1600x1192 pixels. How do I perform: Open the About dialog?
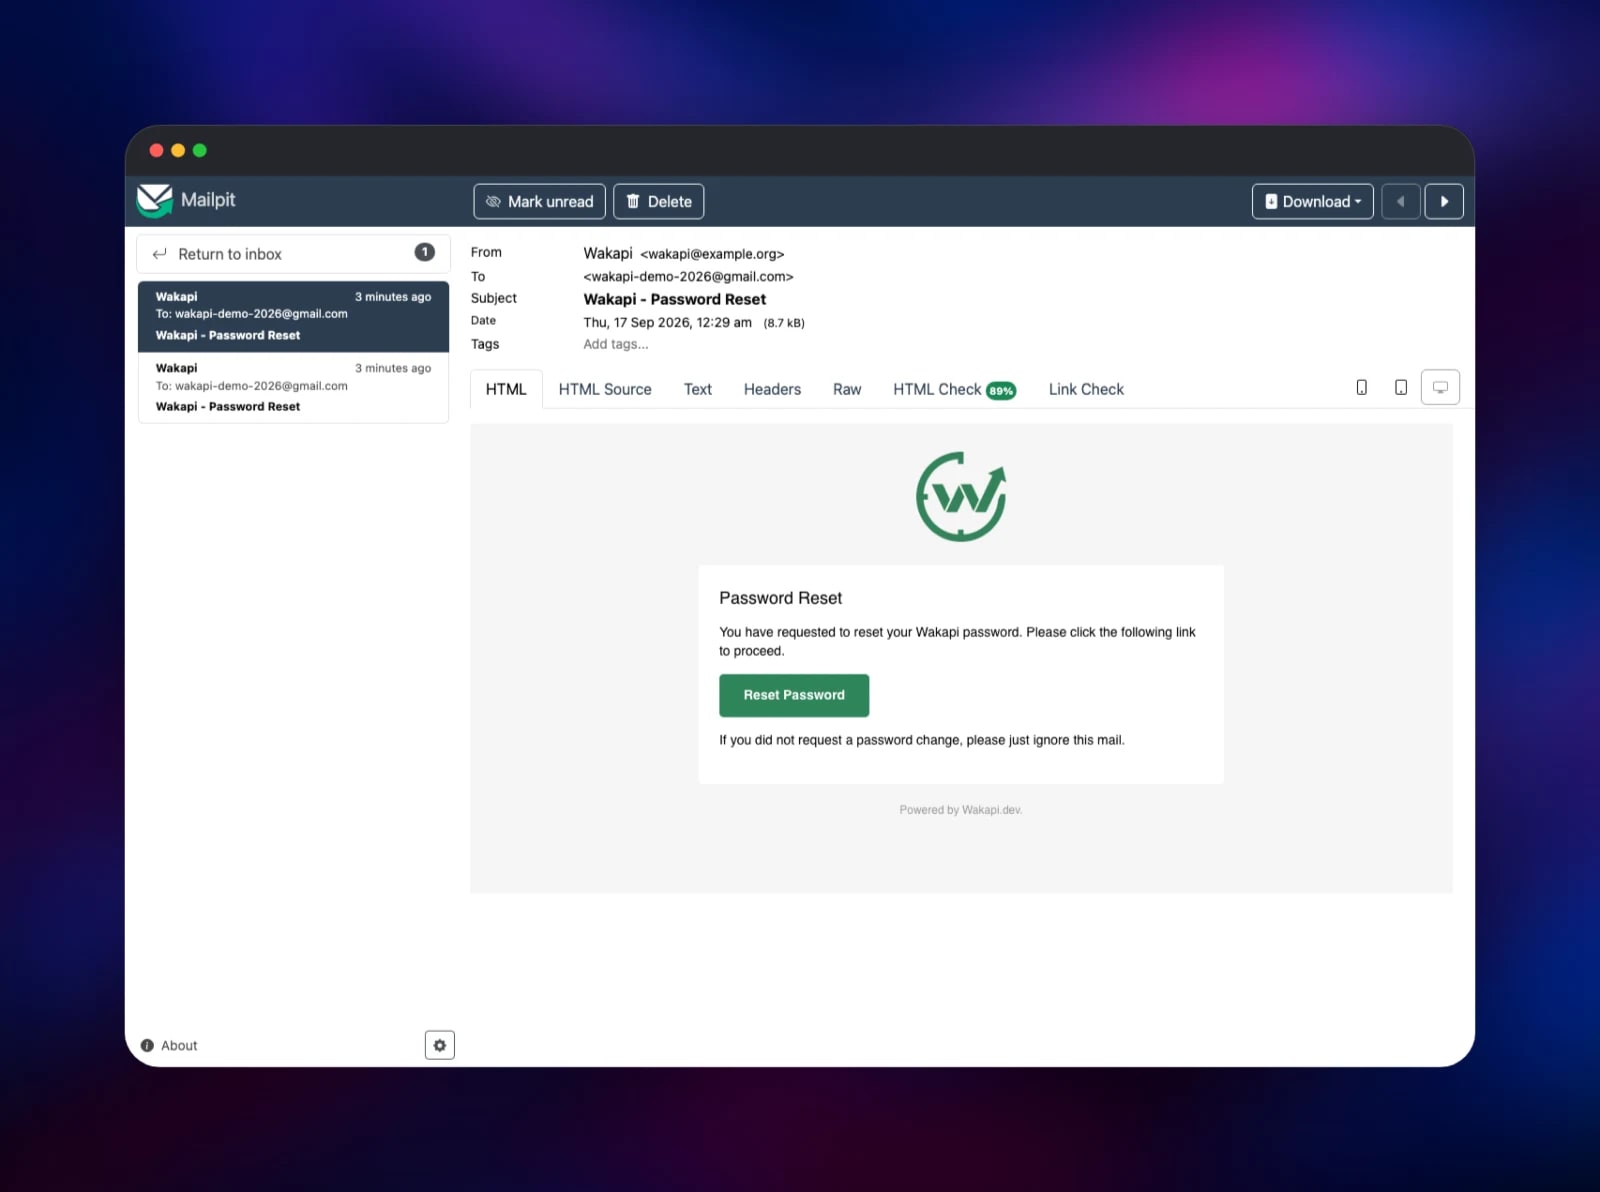(x=169, y=1045)
